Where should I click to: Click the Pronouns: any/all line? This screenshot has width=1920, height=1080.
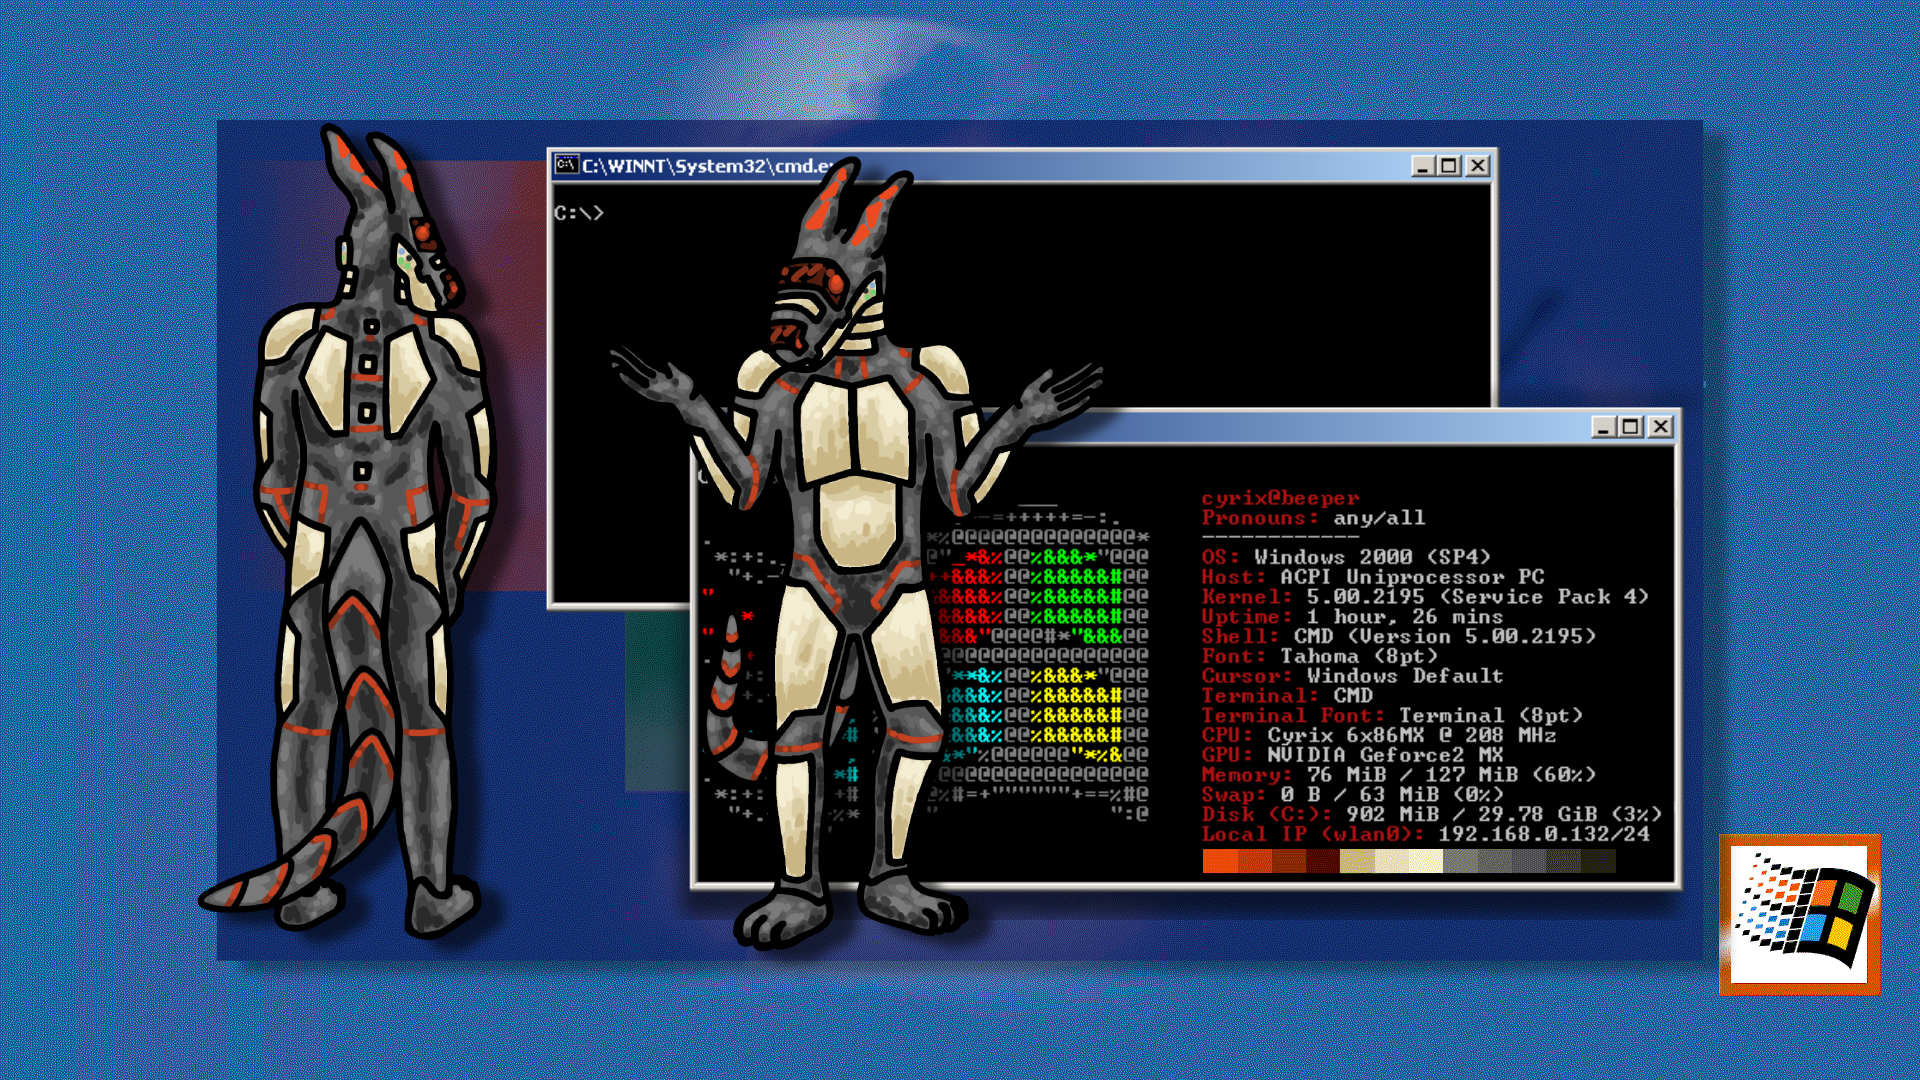(1313, 518)
